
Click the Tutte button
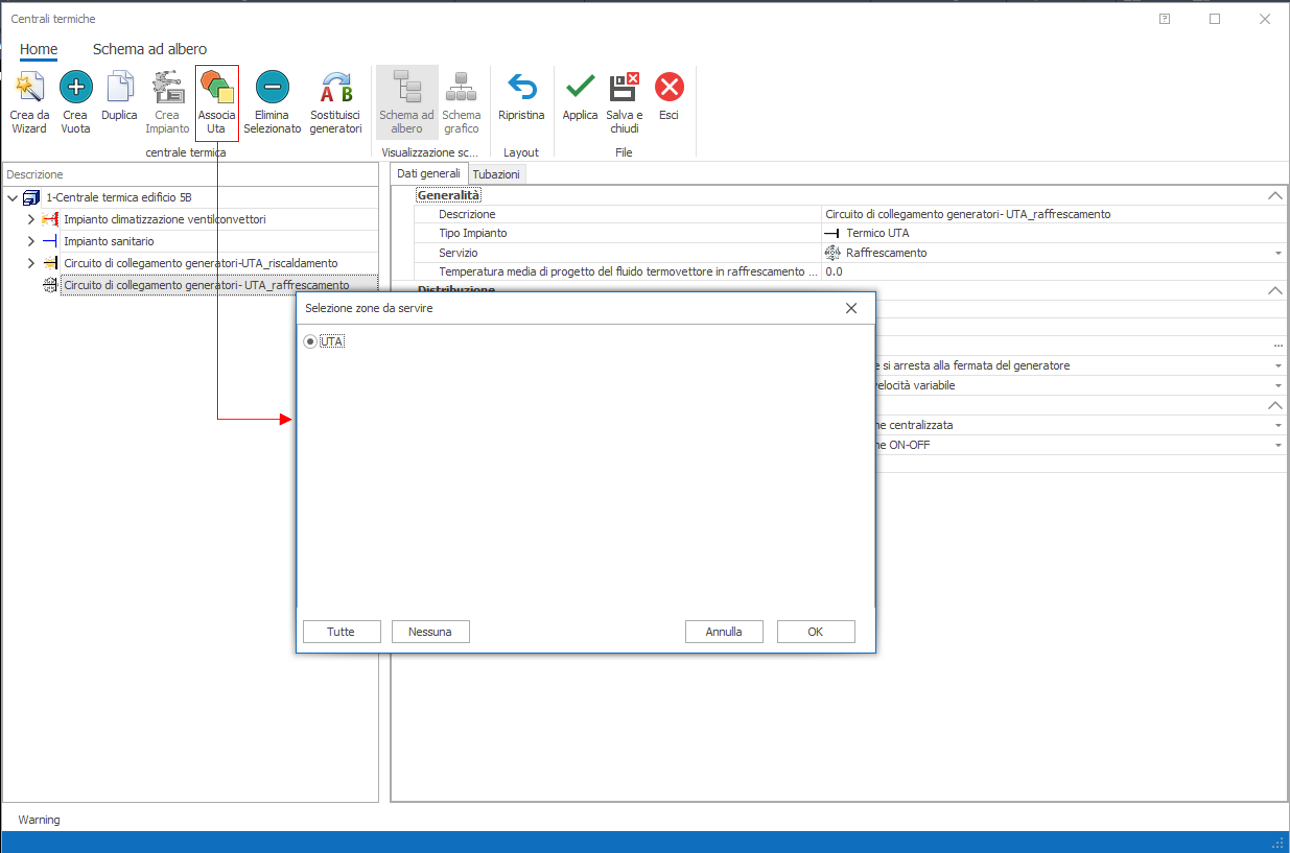point(341,632)
